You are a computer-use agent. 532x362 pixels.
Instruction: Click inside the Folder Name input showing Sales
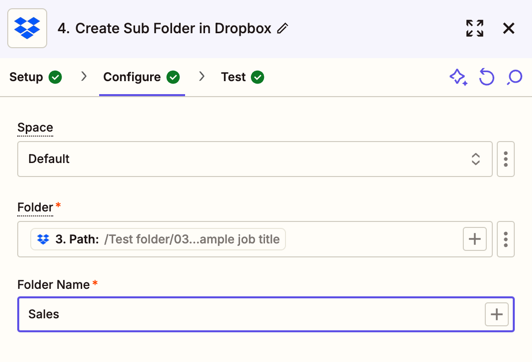pyautogui.click(x=251, y=314)
